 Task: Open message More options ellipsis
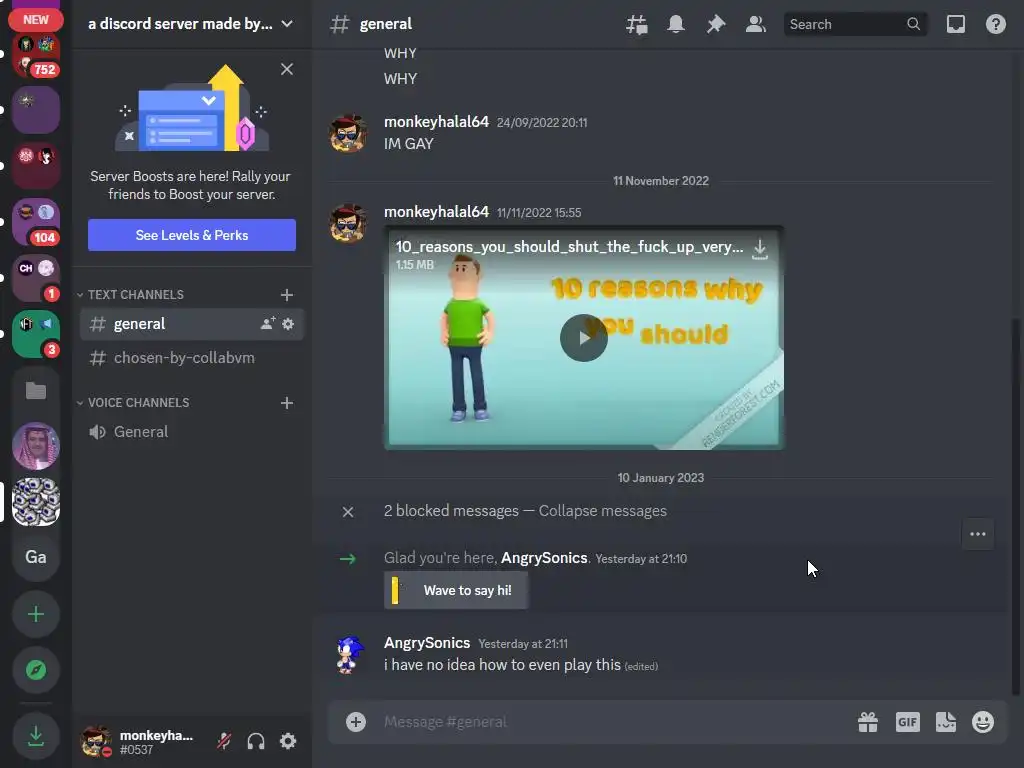tap(978, 534)
